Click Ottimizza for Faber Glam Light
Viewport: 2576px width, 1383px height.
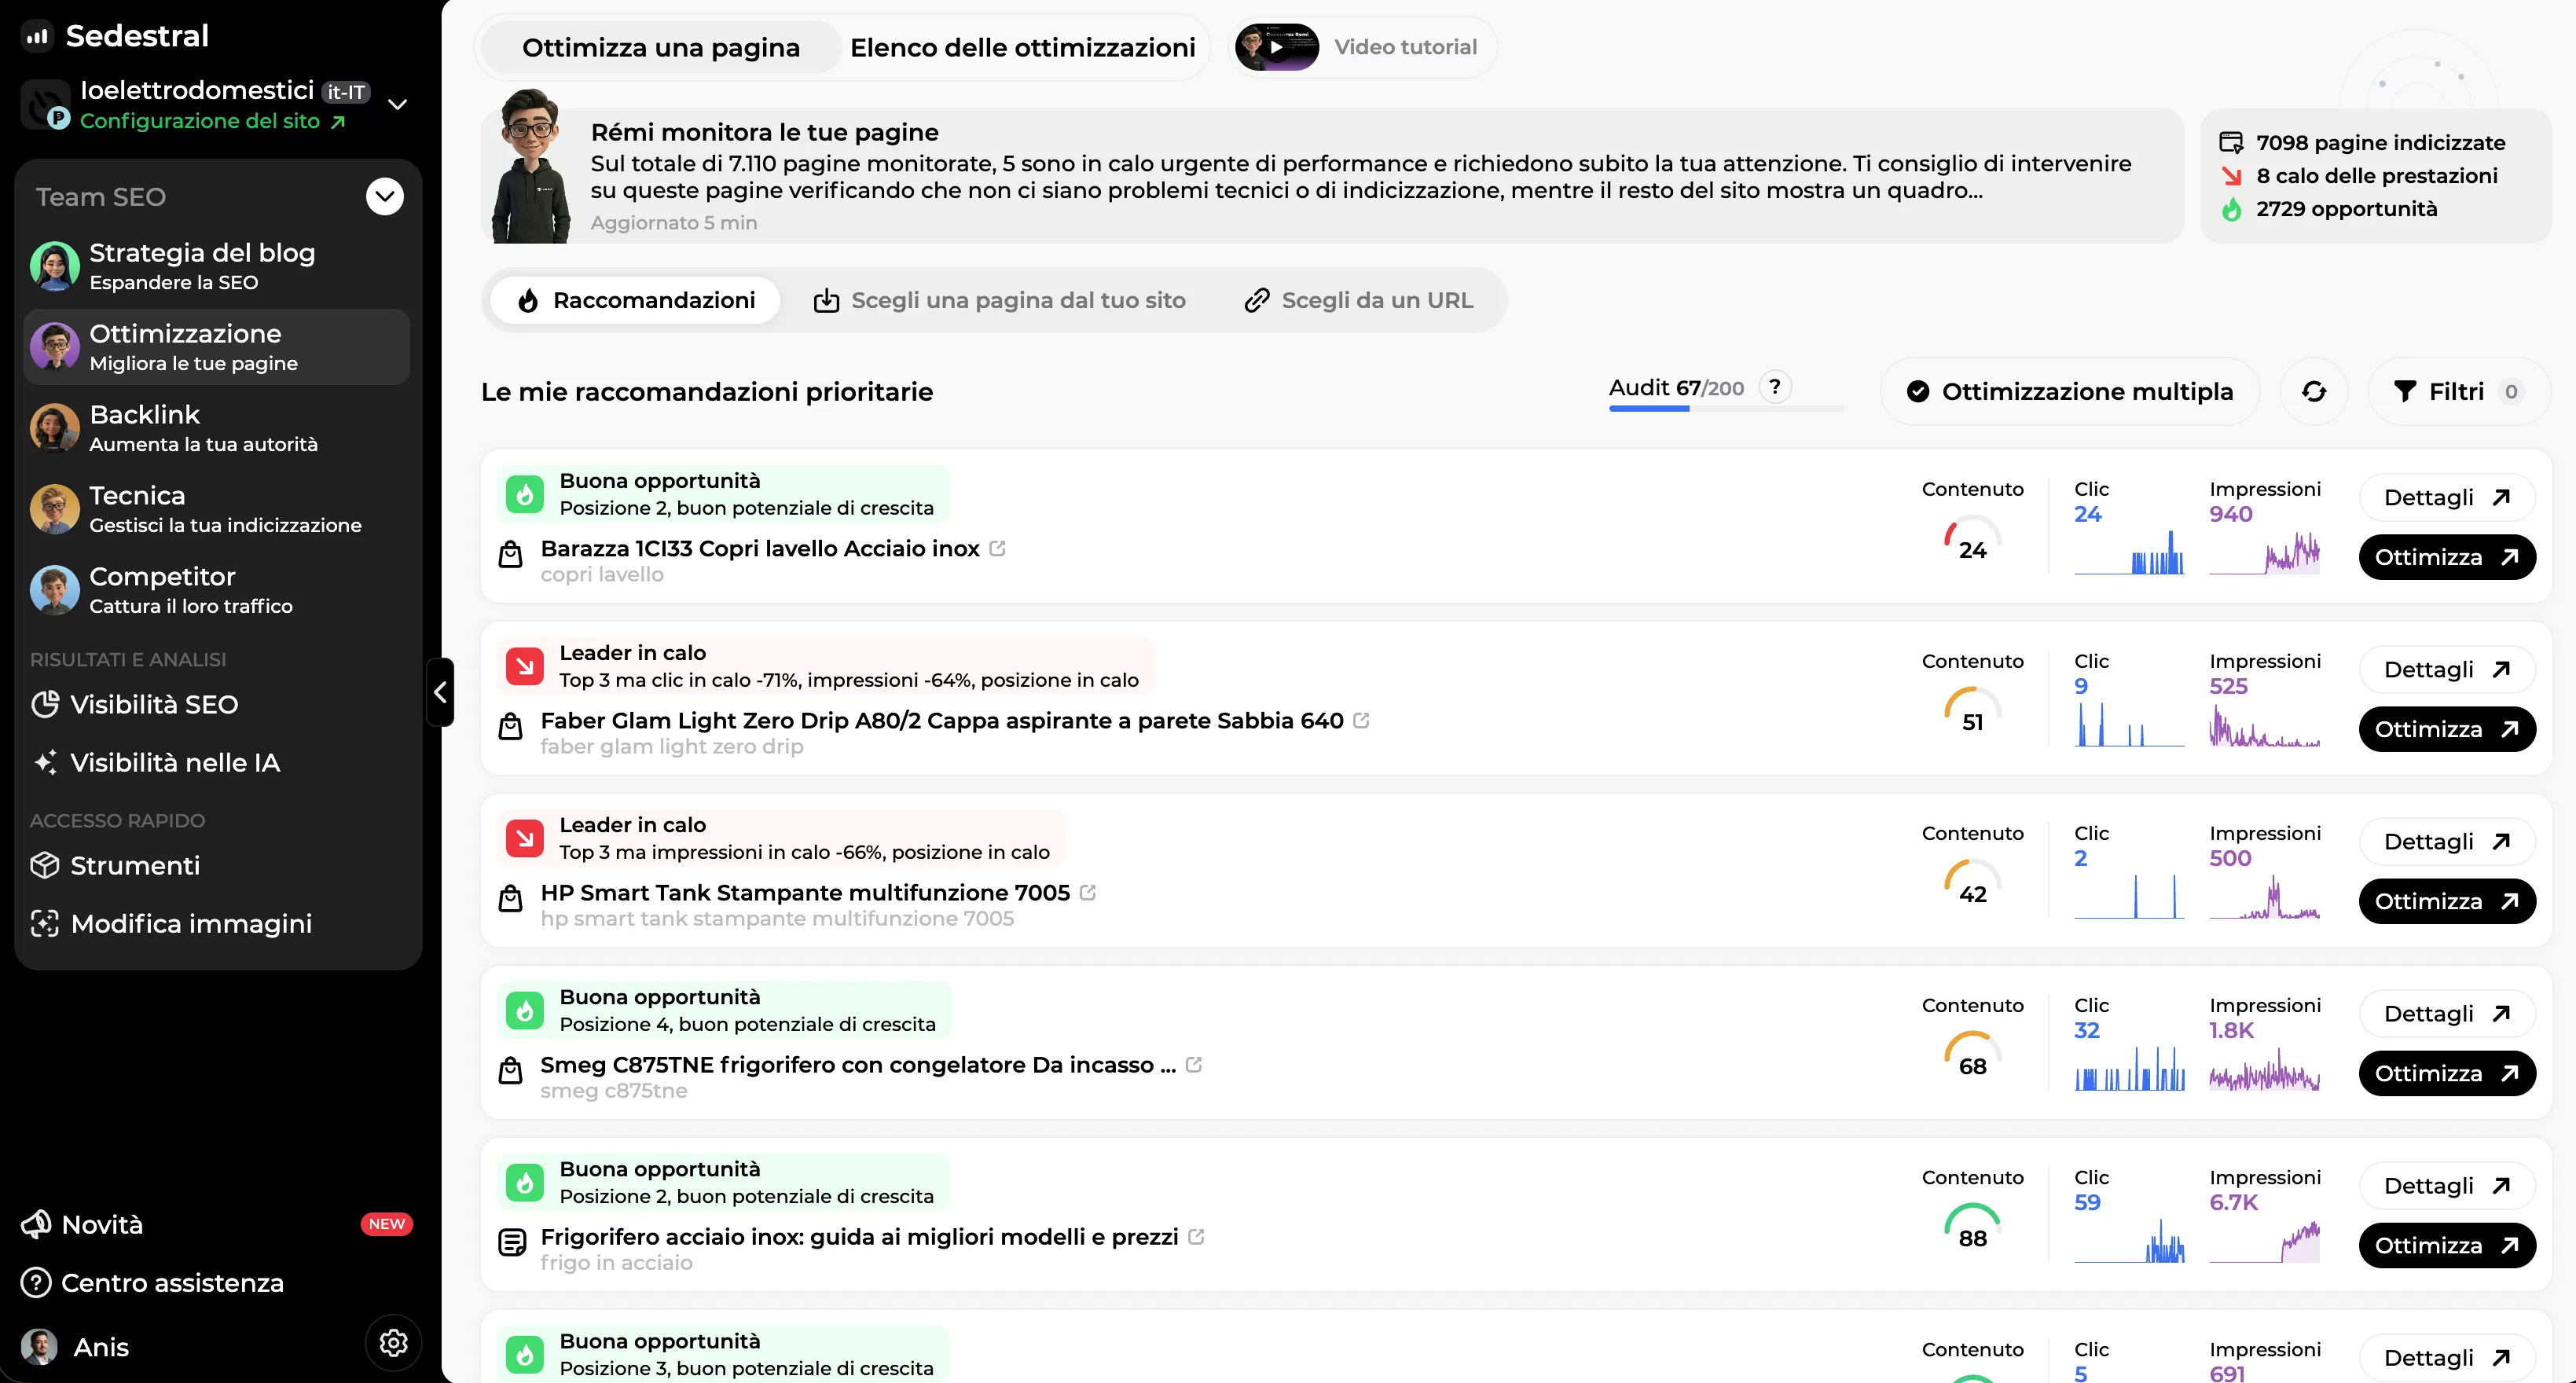click(x=2447, y=729)
